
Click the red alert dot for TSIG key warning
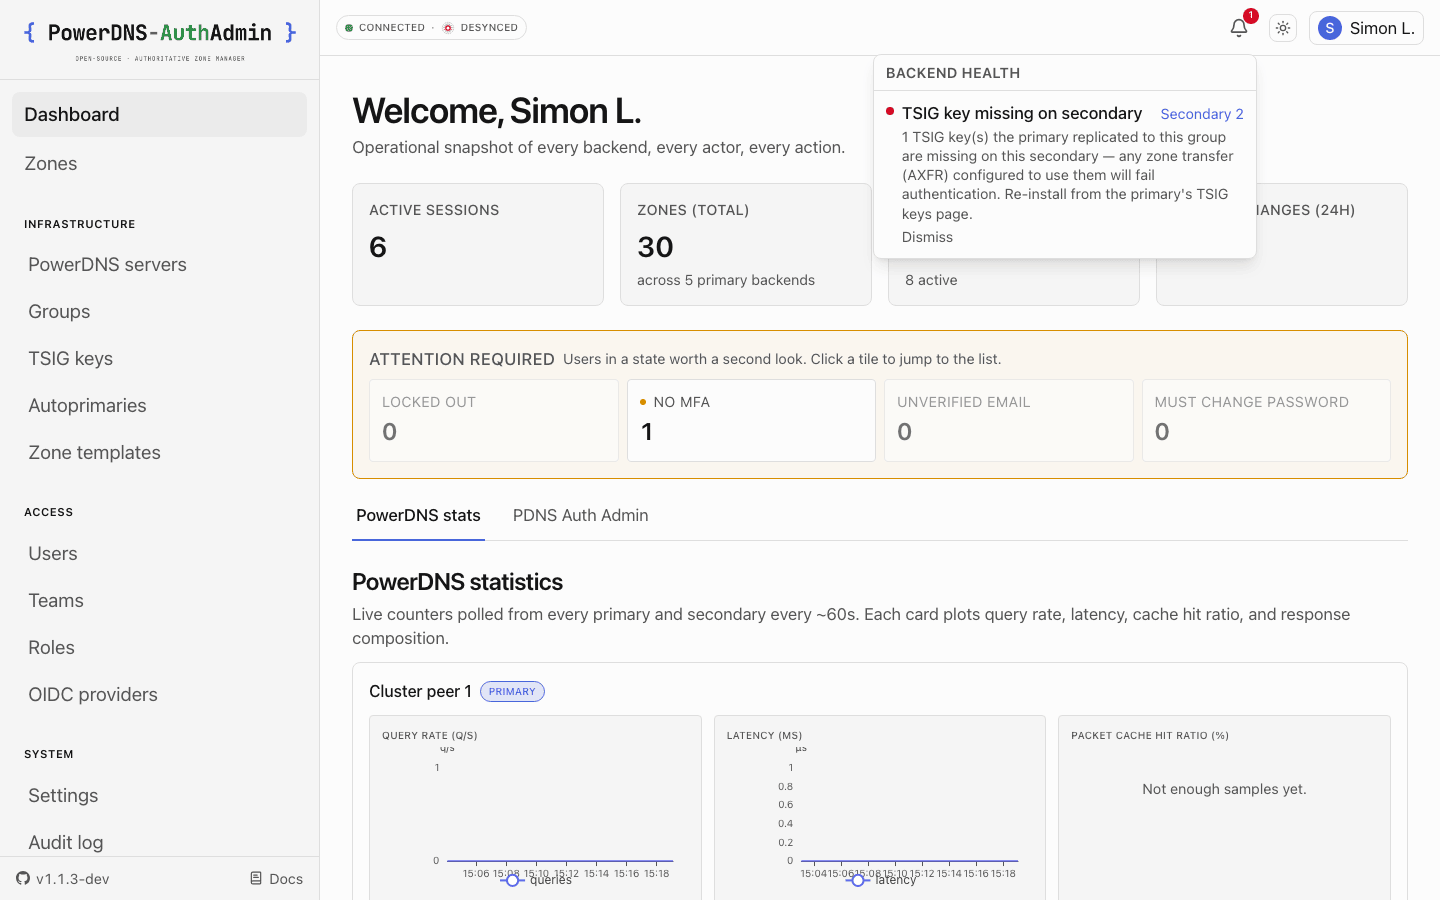pos(890,111)
